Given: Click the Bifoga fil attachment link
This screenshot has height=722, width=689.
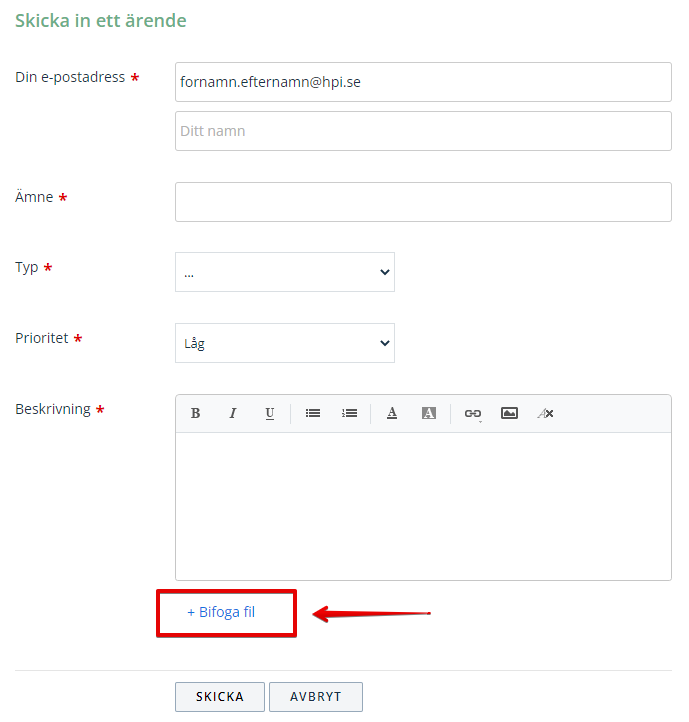Looking at the screenshot, I should point(221,612).
